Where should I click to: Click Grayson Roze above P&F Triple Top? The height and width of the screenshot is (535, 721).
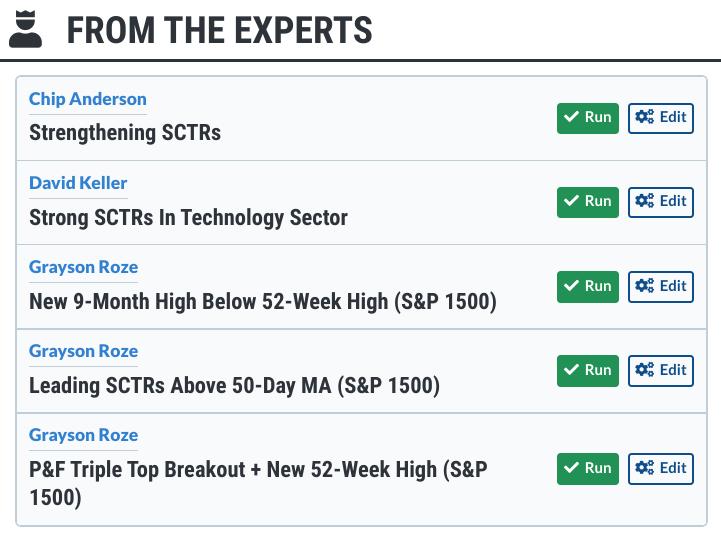(84, 435)
